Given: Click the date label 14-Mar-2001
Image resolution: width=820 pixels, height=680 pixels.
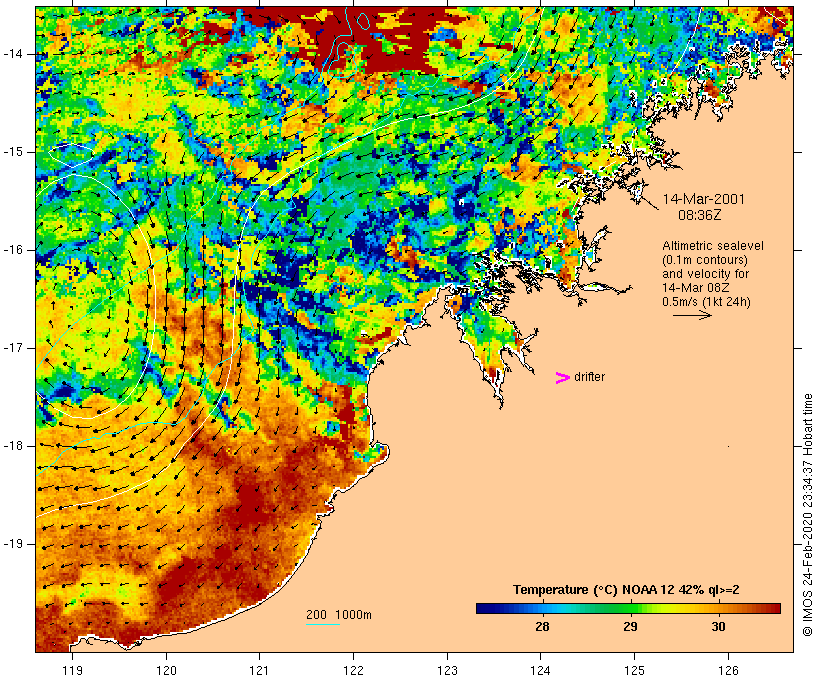Looking at the screenshot, I should pos(703,199).
